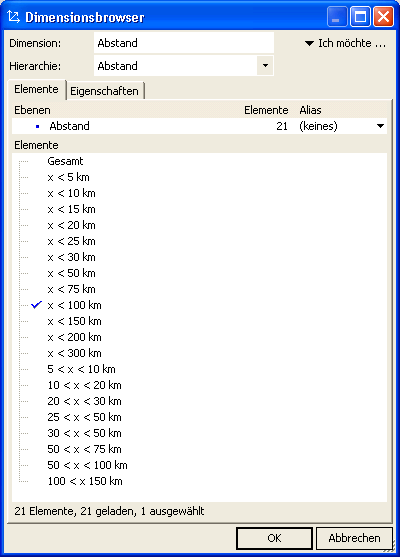The width and height of the screenshot is (400, 557).
Task: Select the Abstand level row
Action: (x=199, y=126)
